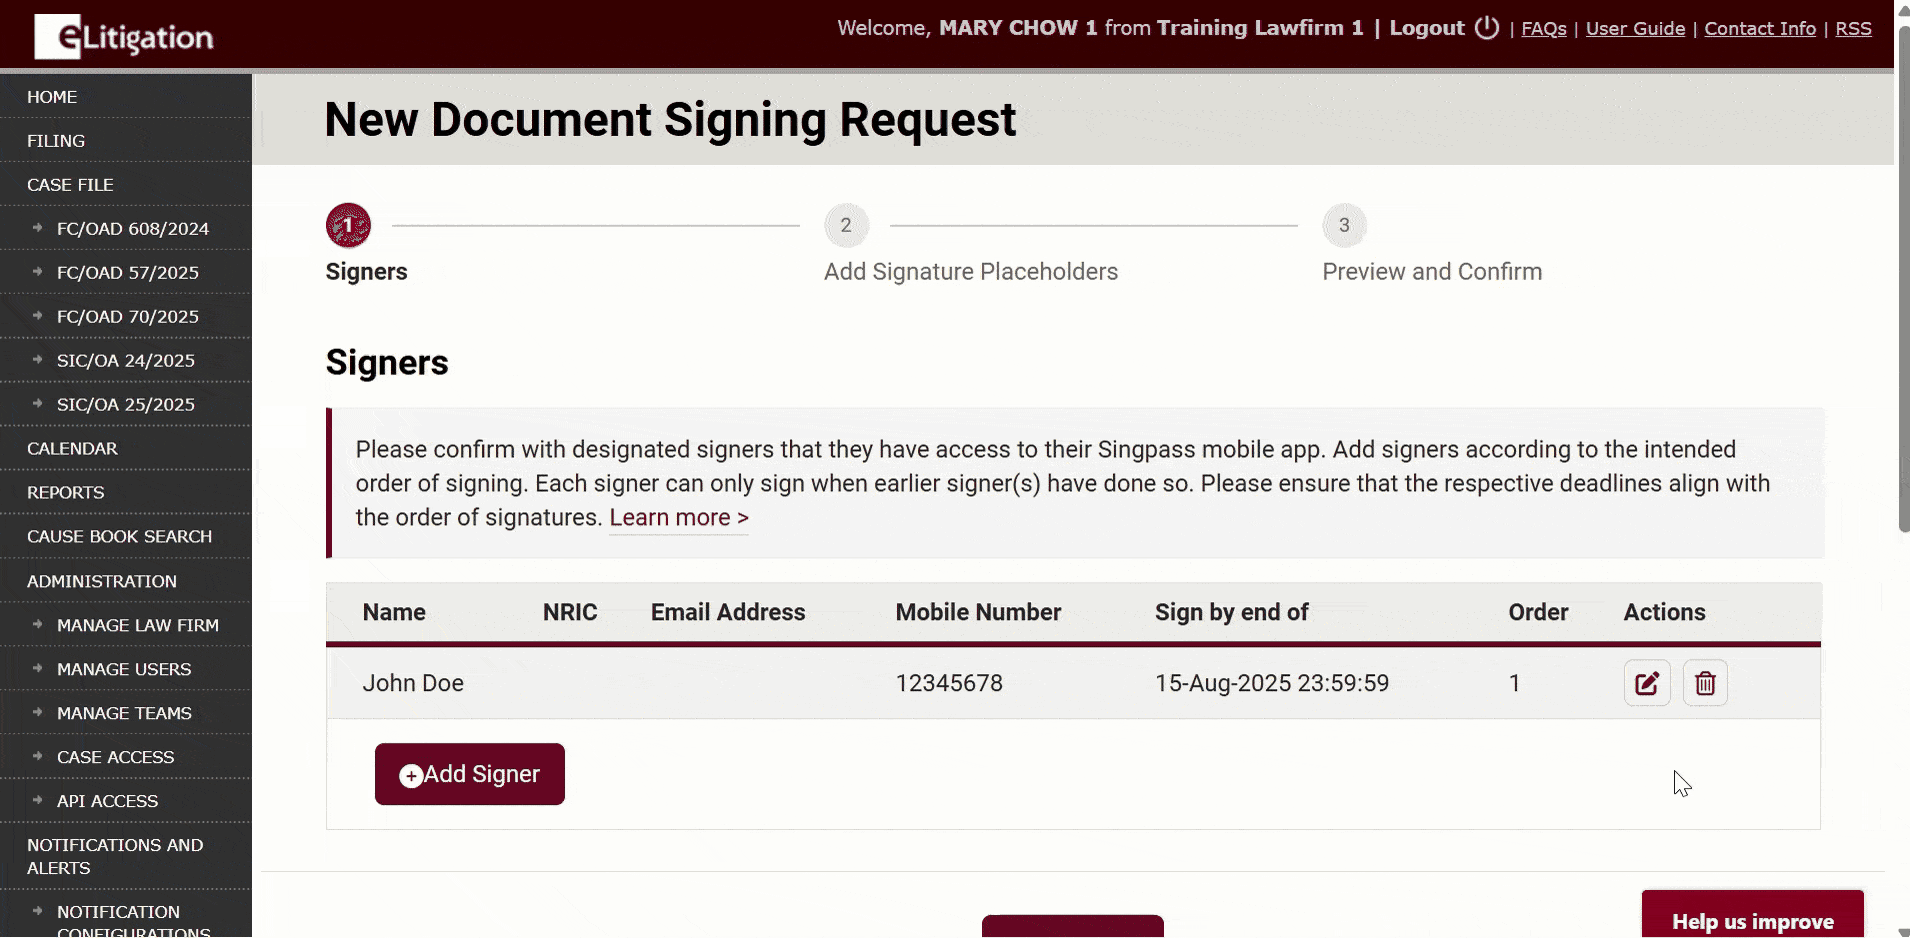This screenshot has width=1910, height=938.
Task: Open case FC/OAD 608/2024 in sidebar
Action: pos(132,229)
